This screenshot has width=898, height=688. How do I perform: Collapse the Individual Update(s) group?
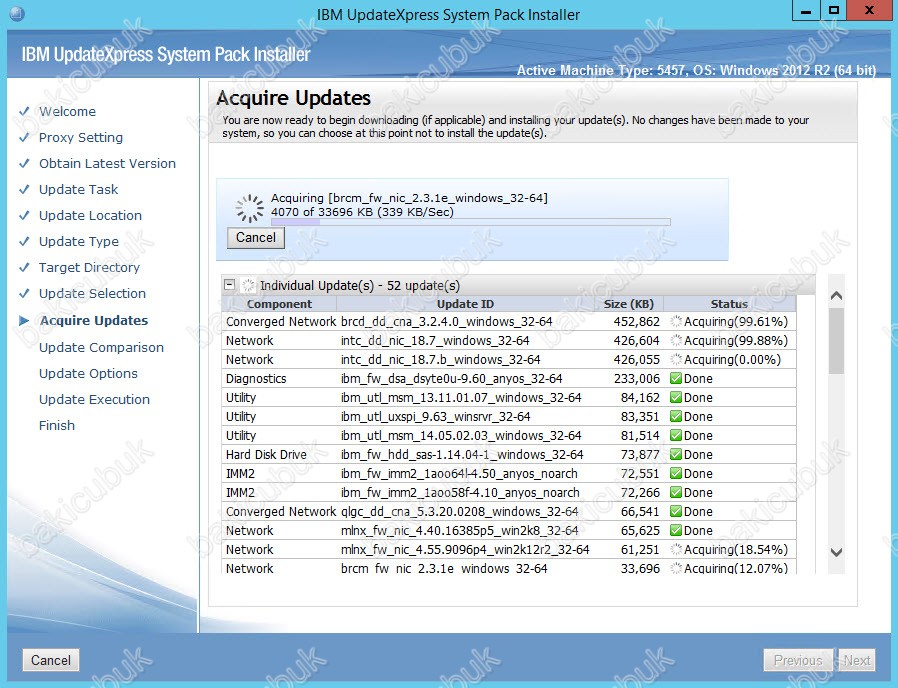pos(230,285)
